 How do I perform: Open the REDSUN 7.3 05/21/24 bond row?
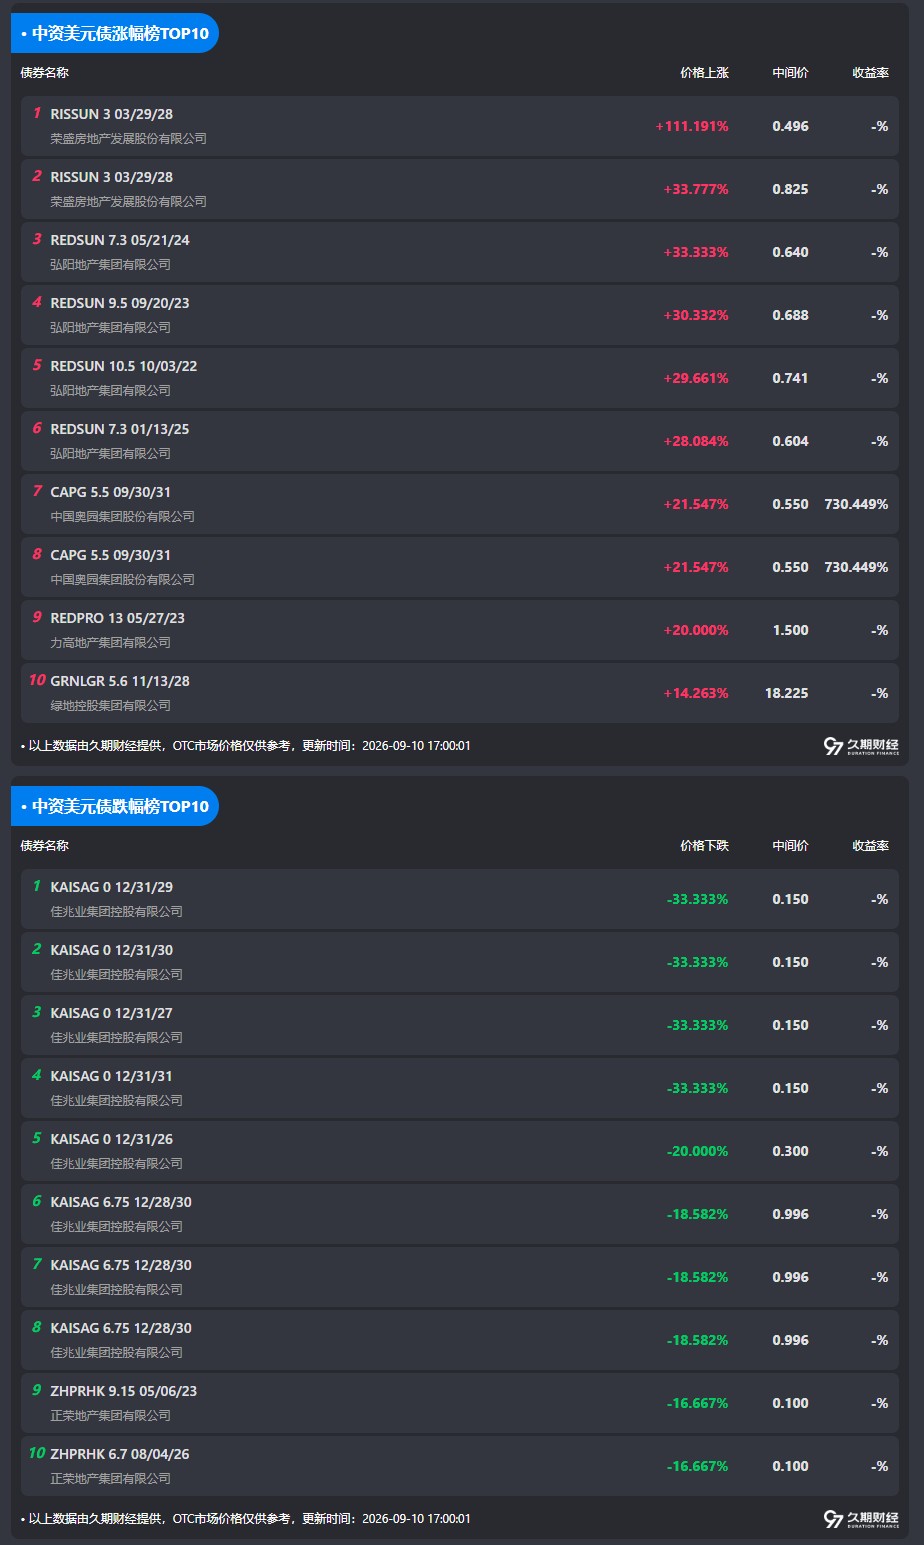pyautogui.click(x=460, y=252)
